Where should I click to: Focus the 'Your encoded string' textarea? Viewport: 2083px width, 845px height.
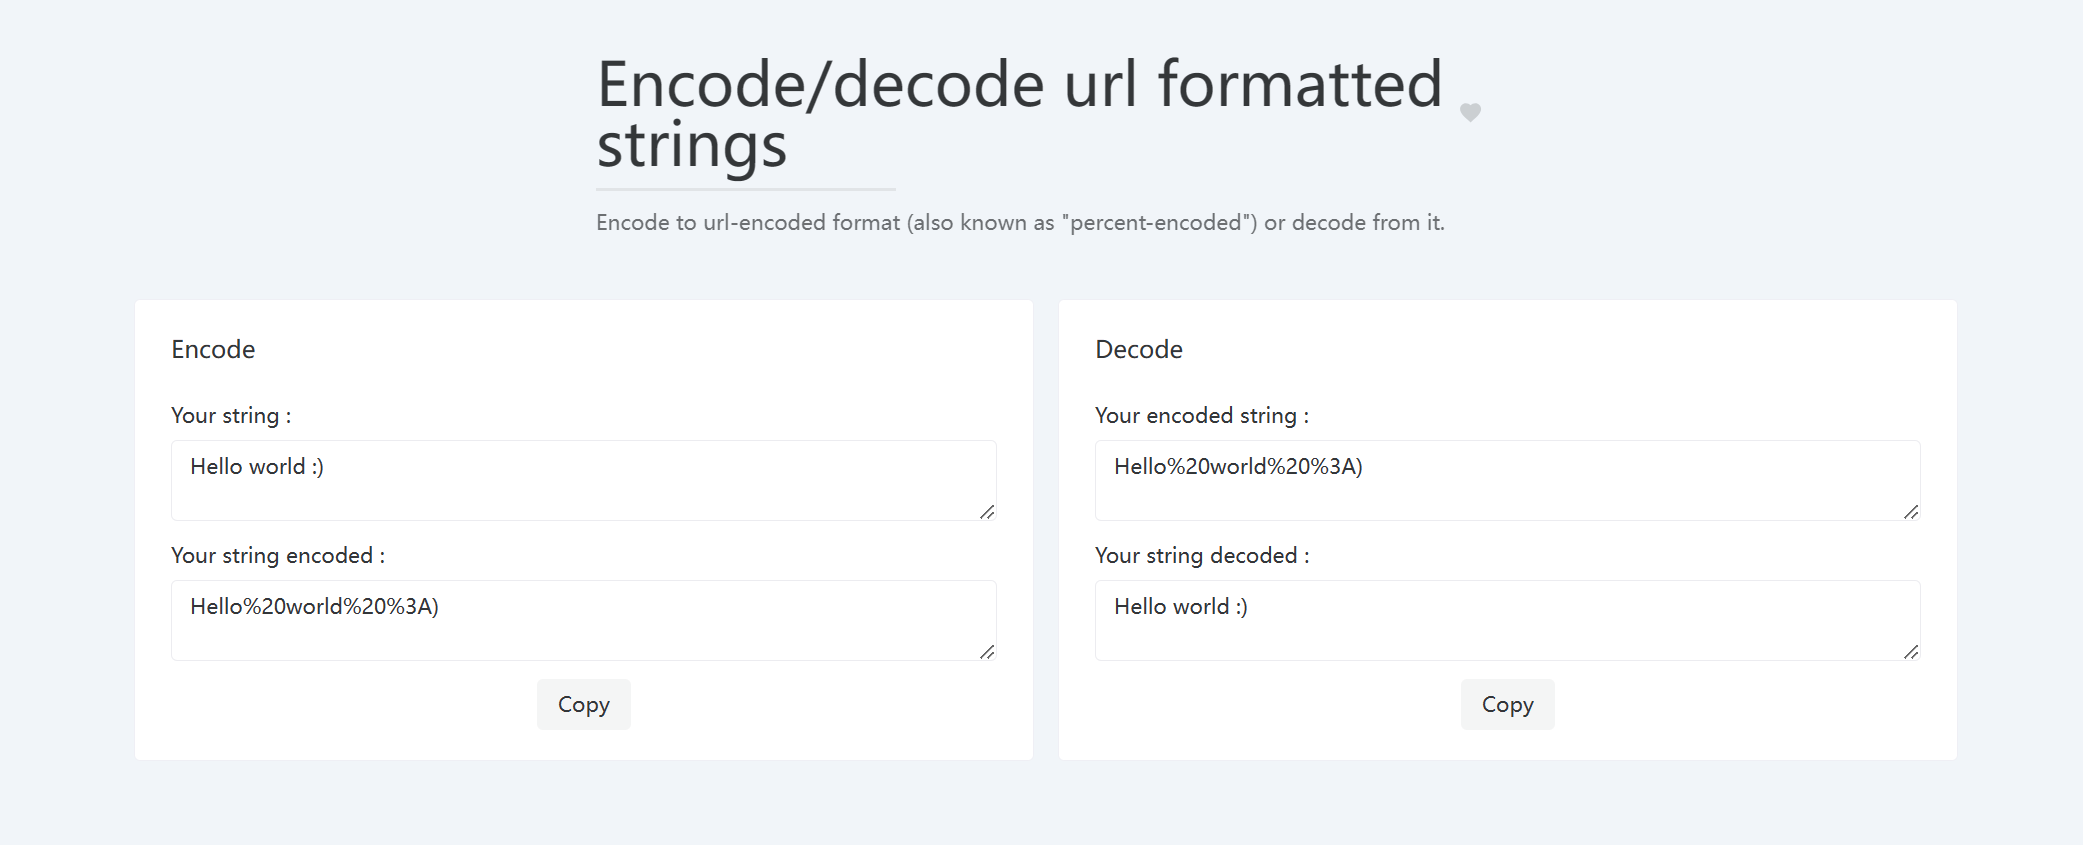click(1506, 480)
